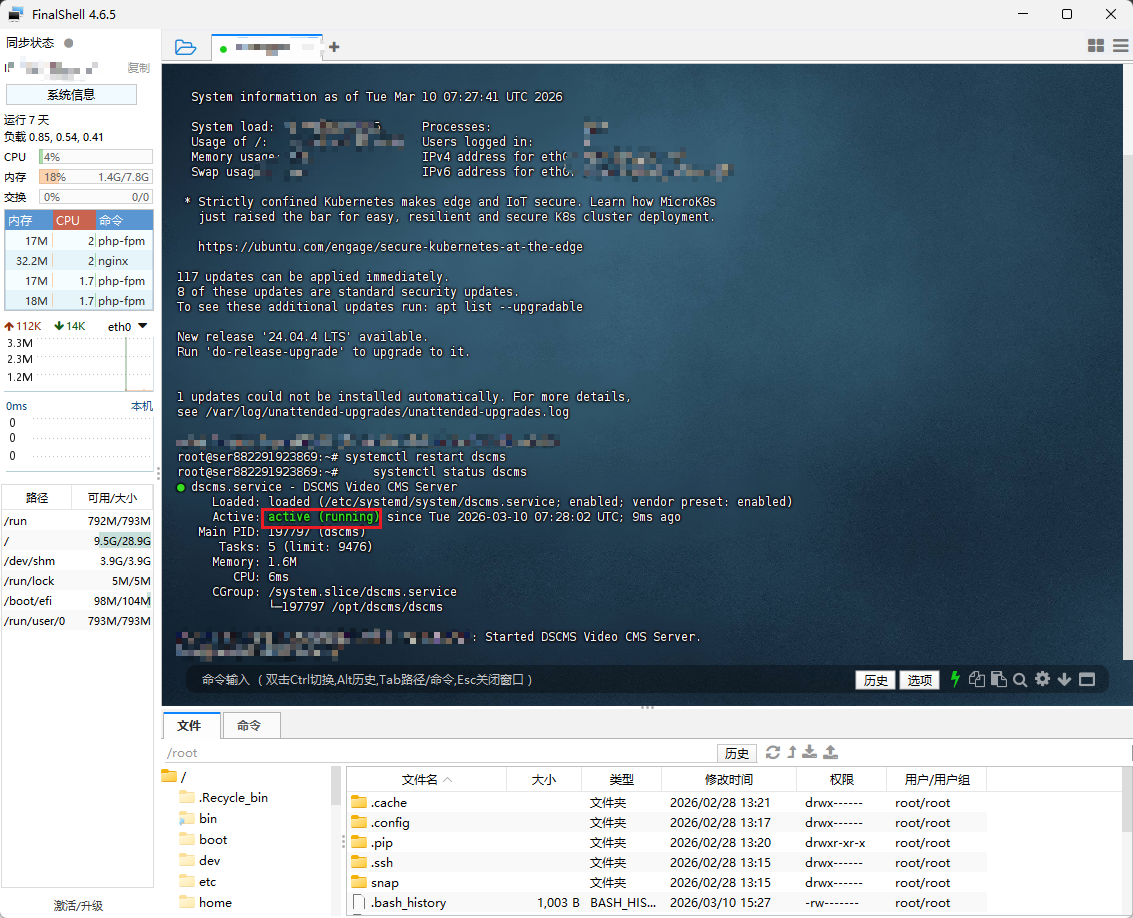Refresh the file list

coord(772,752)
